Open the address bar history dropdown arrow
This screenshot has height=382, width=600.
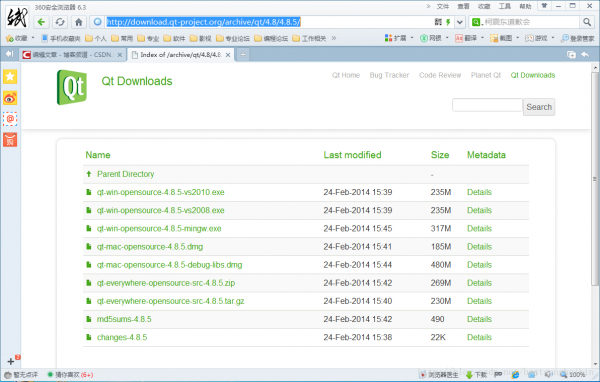click(x=460, y=22)
